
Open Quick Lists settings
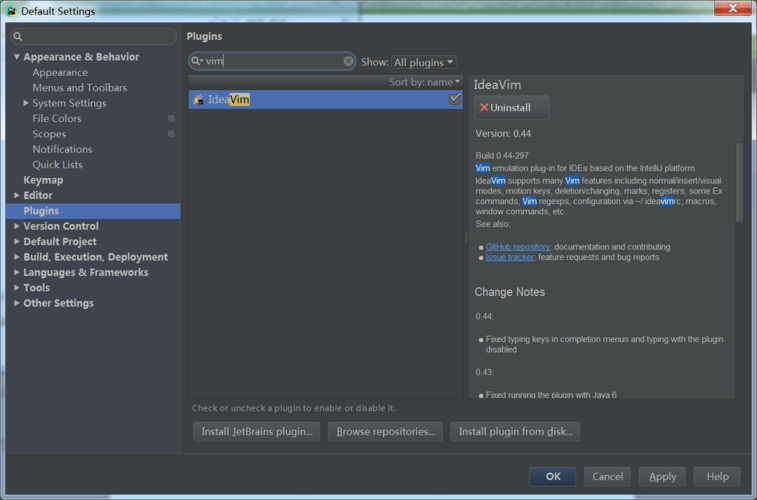click(x=57, y=165)
